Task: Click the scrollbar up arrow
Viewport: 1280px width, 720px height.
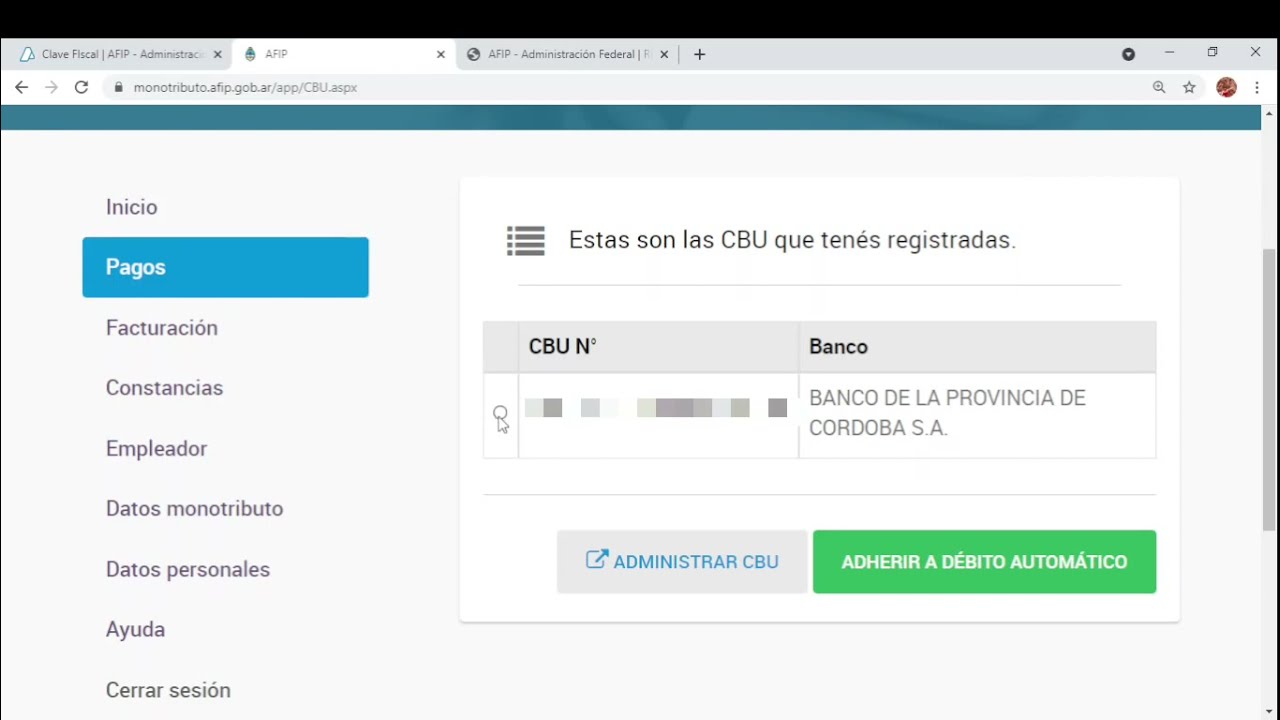Action: [x=1270, y=112]
